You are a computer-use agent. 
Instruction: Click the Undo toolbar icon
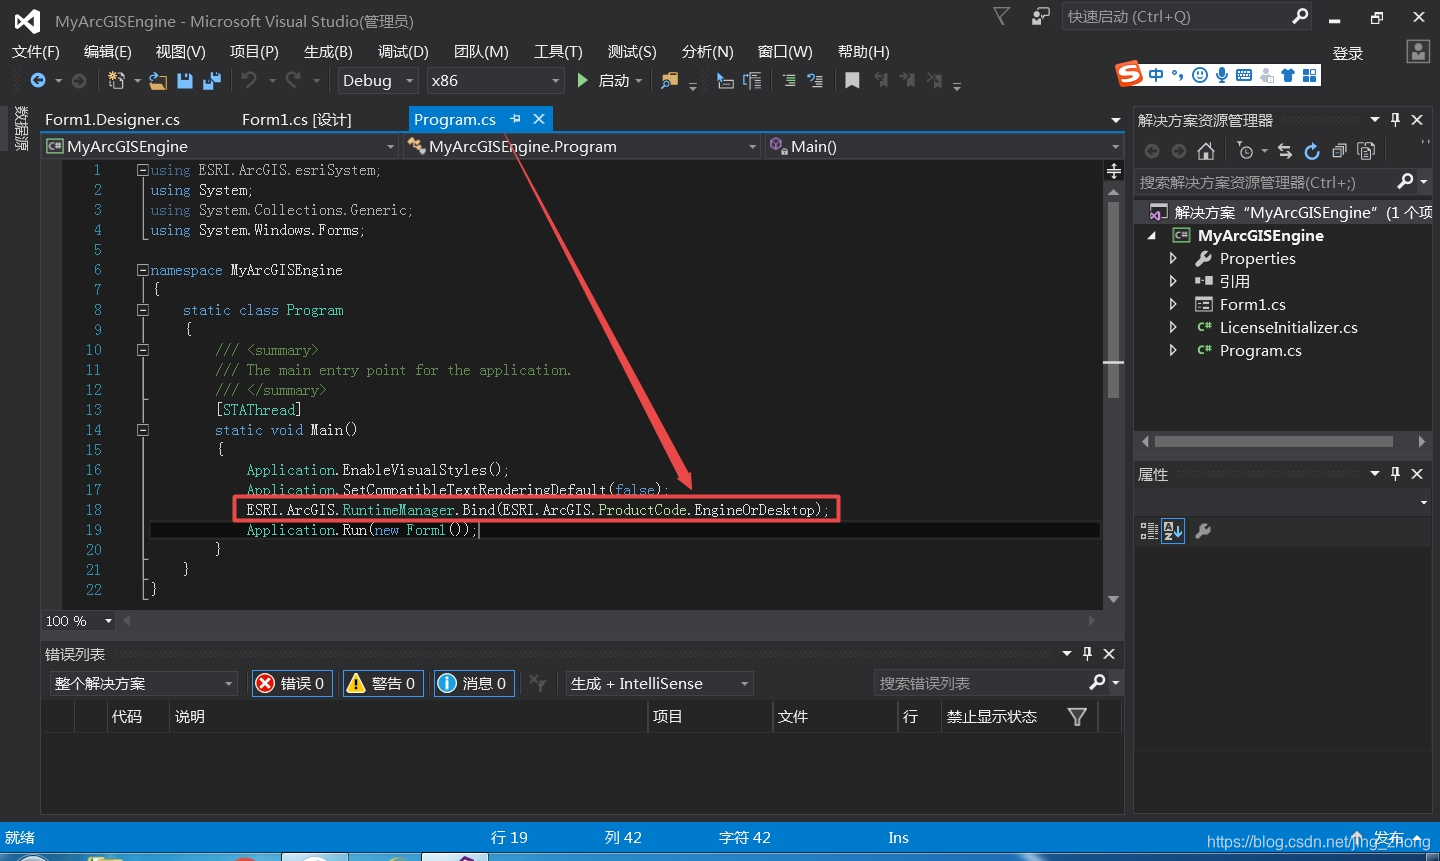click(x=249, y=80)
